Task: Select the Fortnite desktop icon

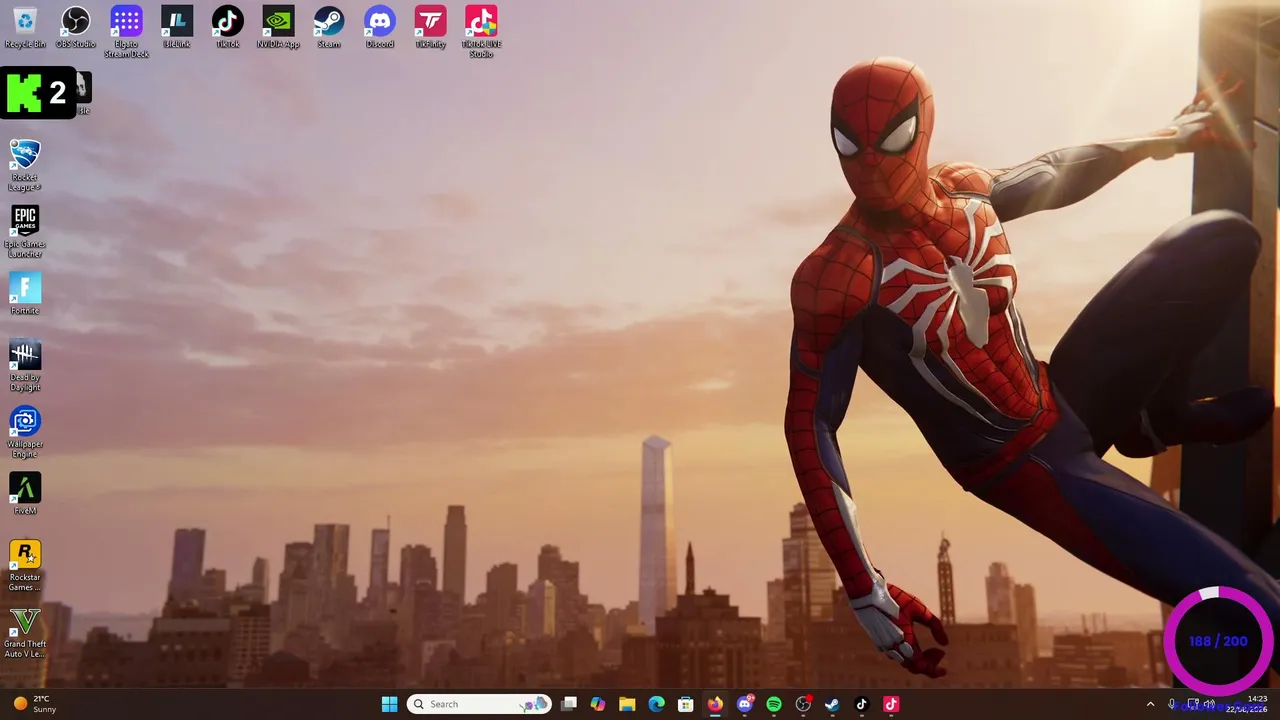Action: (25, 294)
